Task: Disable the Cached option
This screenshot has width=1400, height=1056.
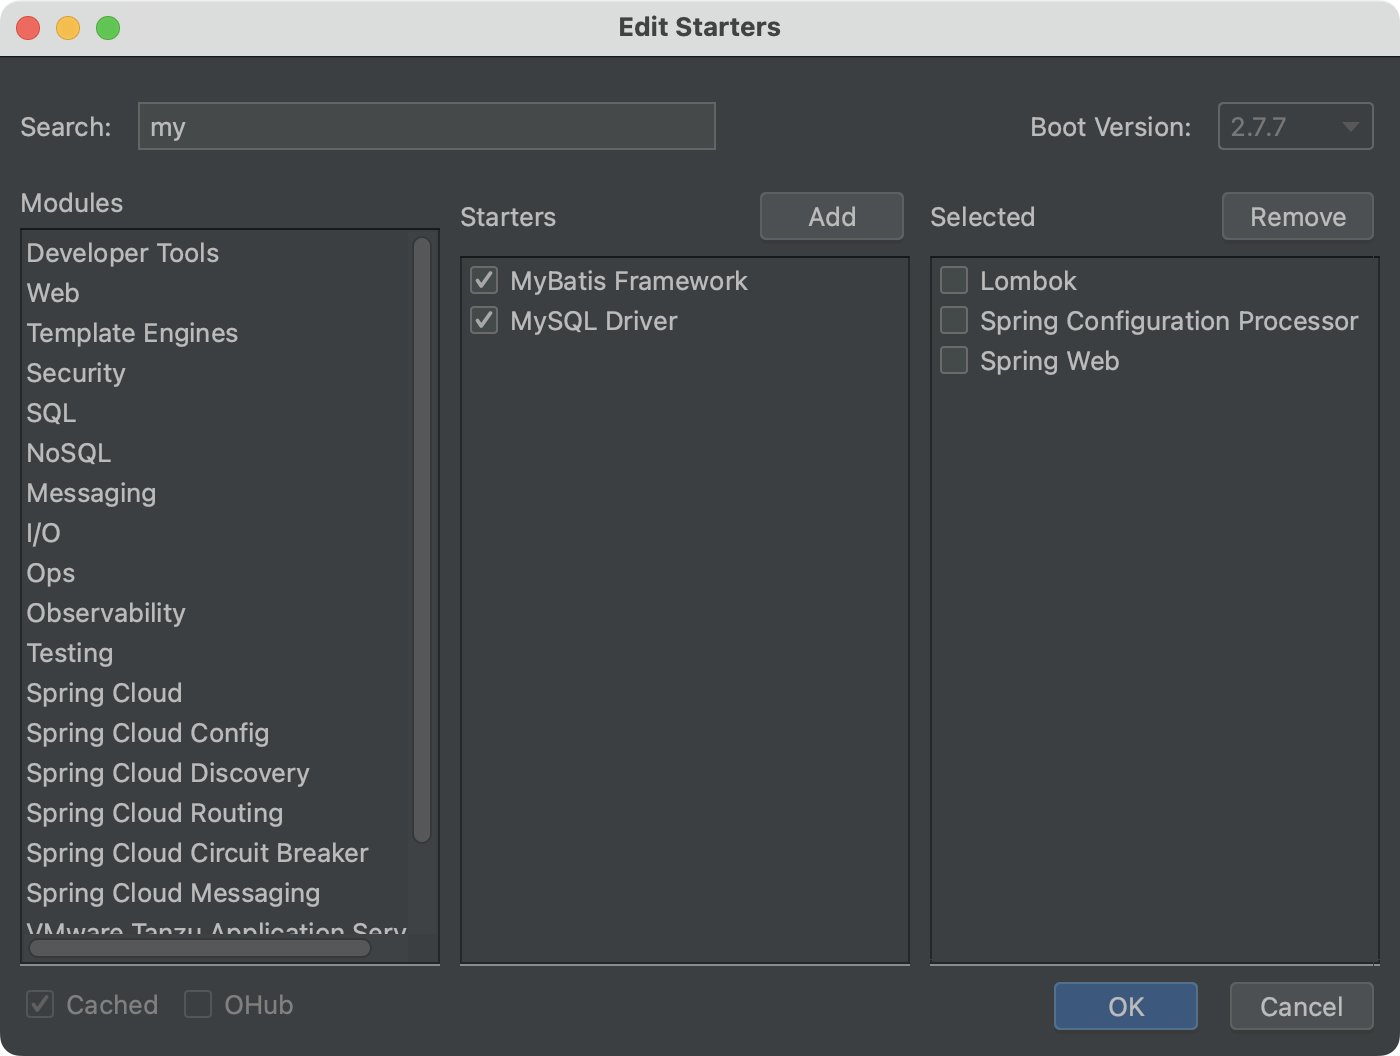Action: (x=40, y=1005)
